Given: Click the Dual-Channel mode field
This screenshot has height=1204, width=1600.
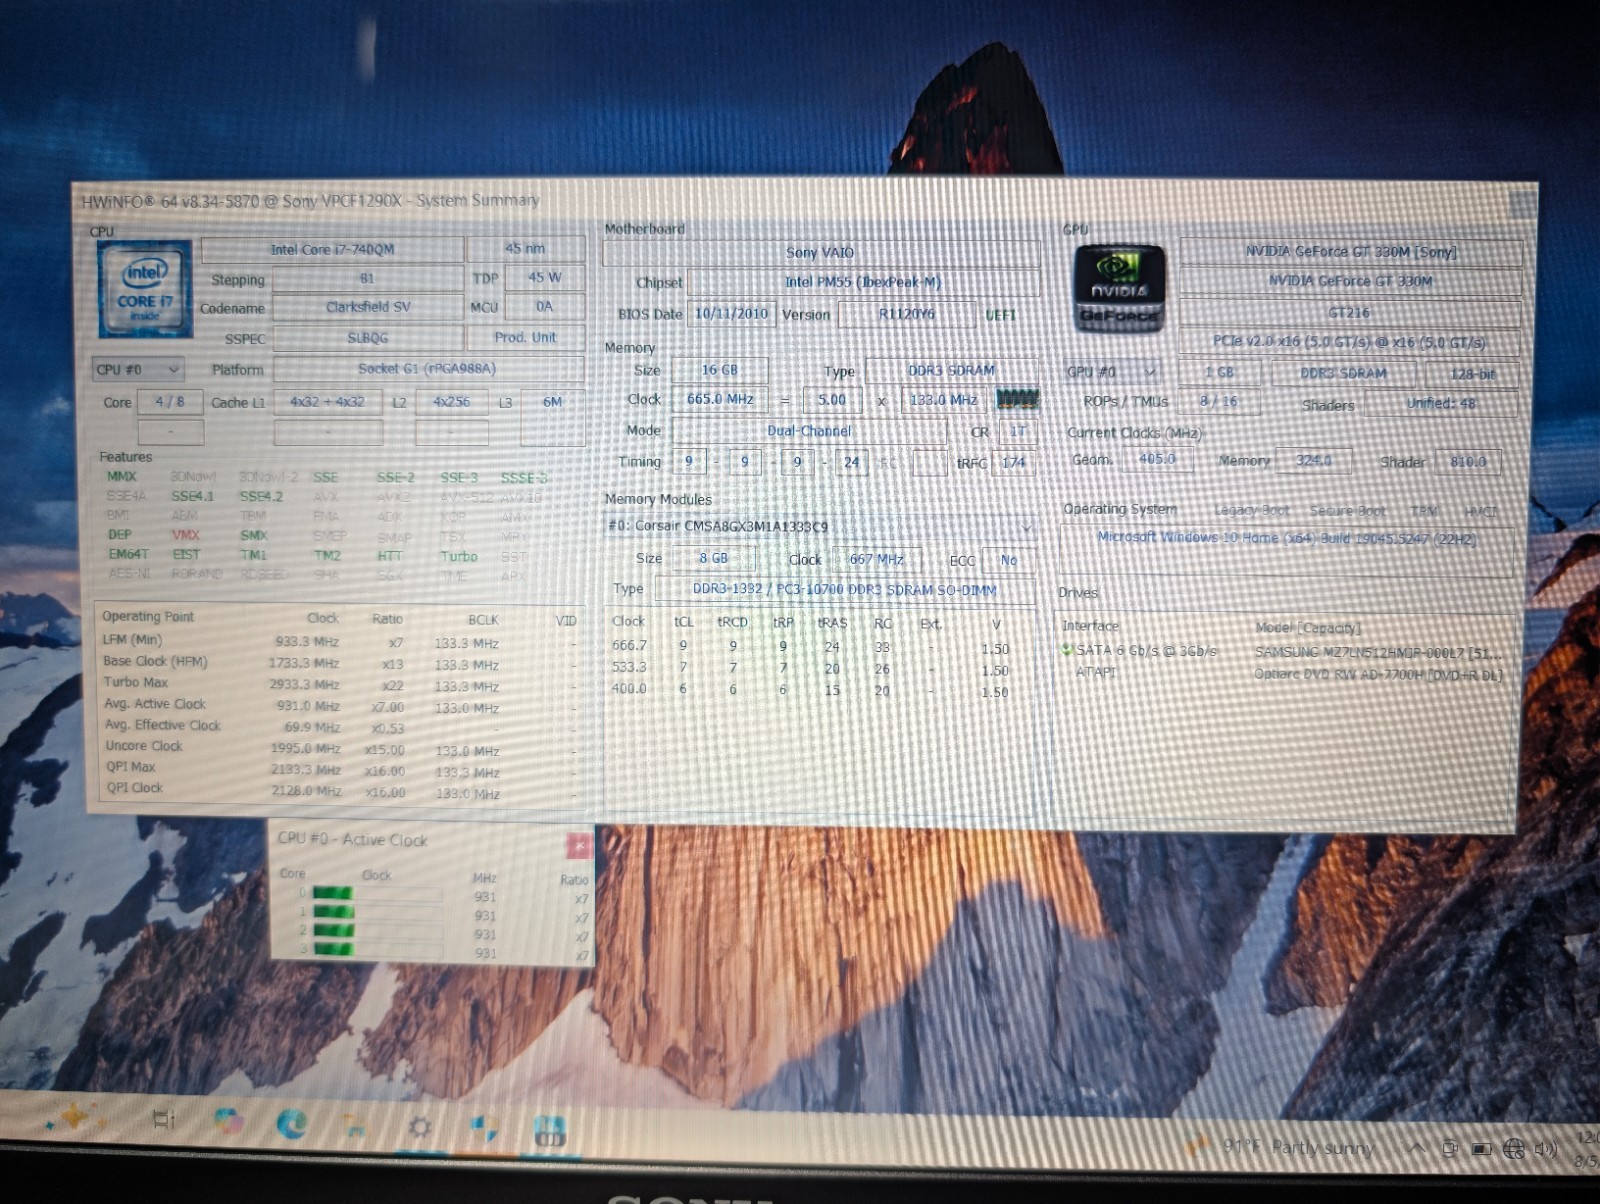Looking at the screenshot, I should click(809, 431).
